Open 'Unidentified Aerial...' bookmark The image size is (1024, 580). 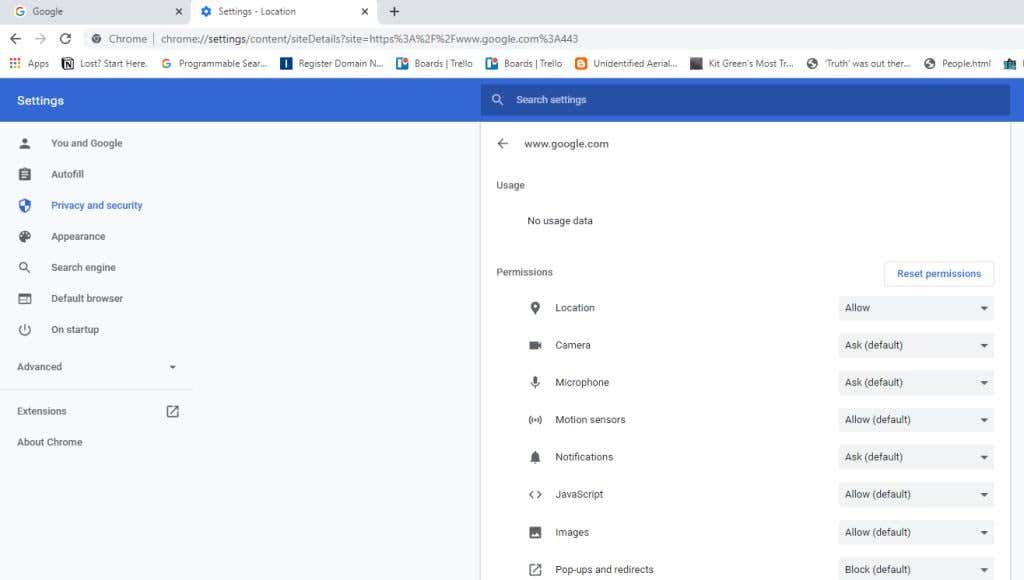(626, 63)
